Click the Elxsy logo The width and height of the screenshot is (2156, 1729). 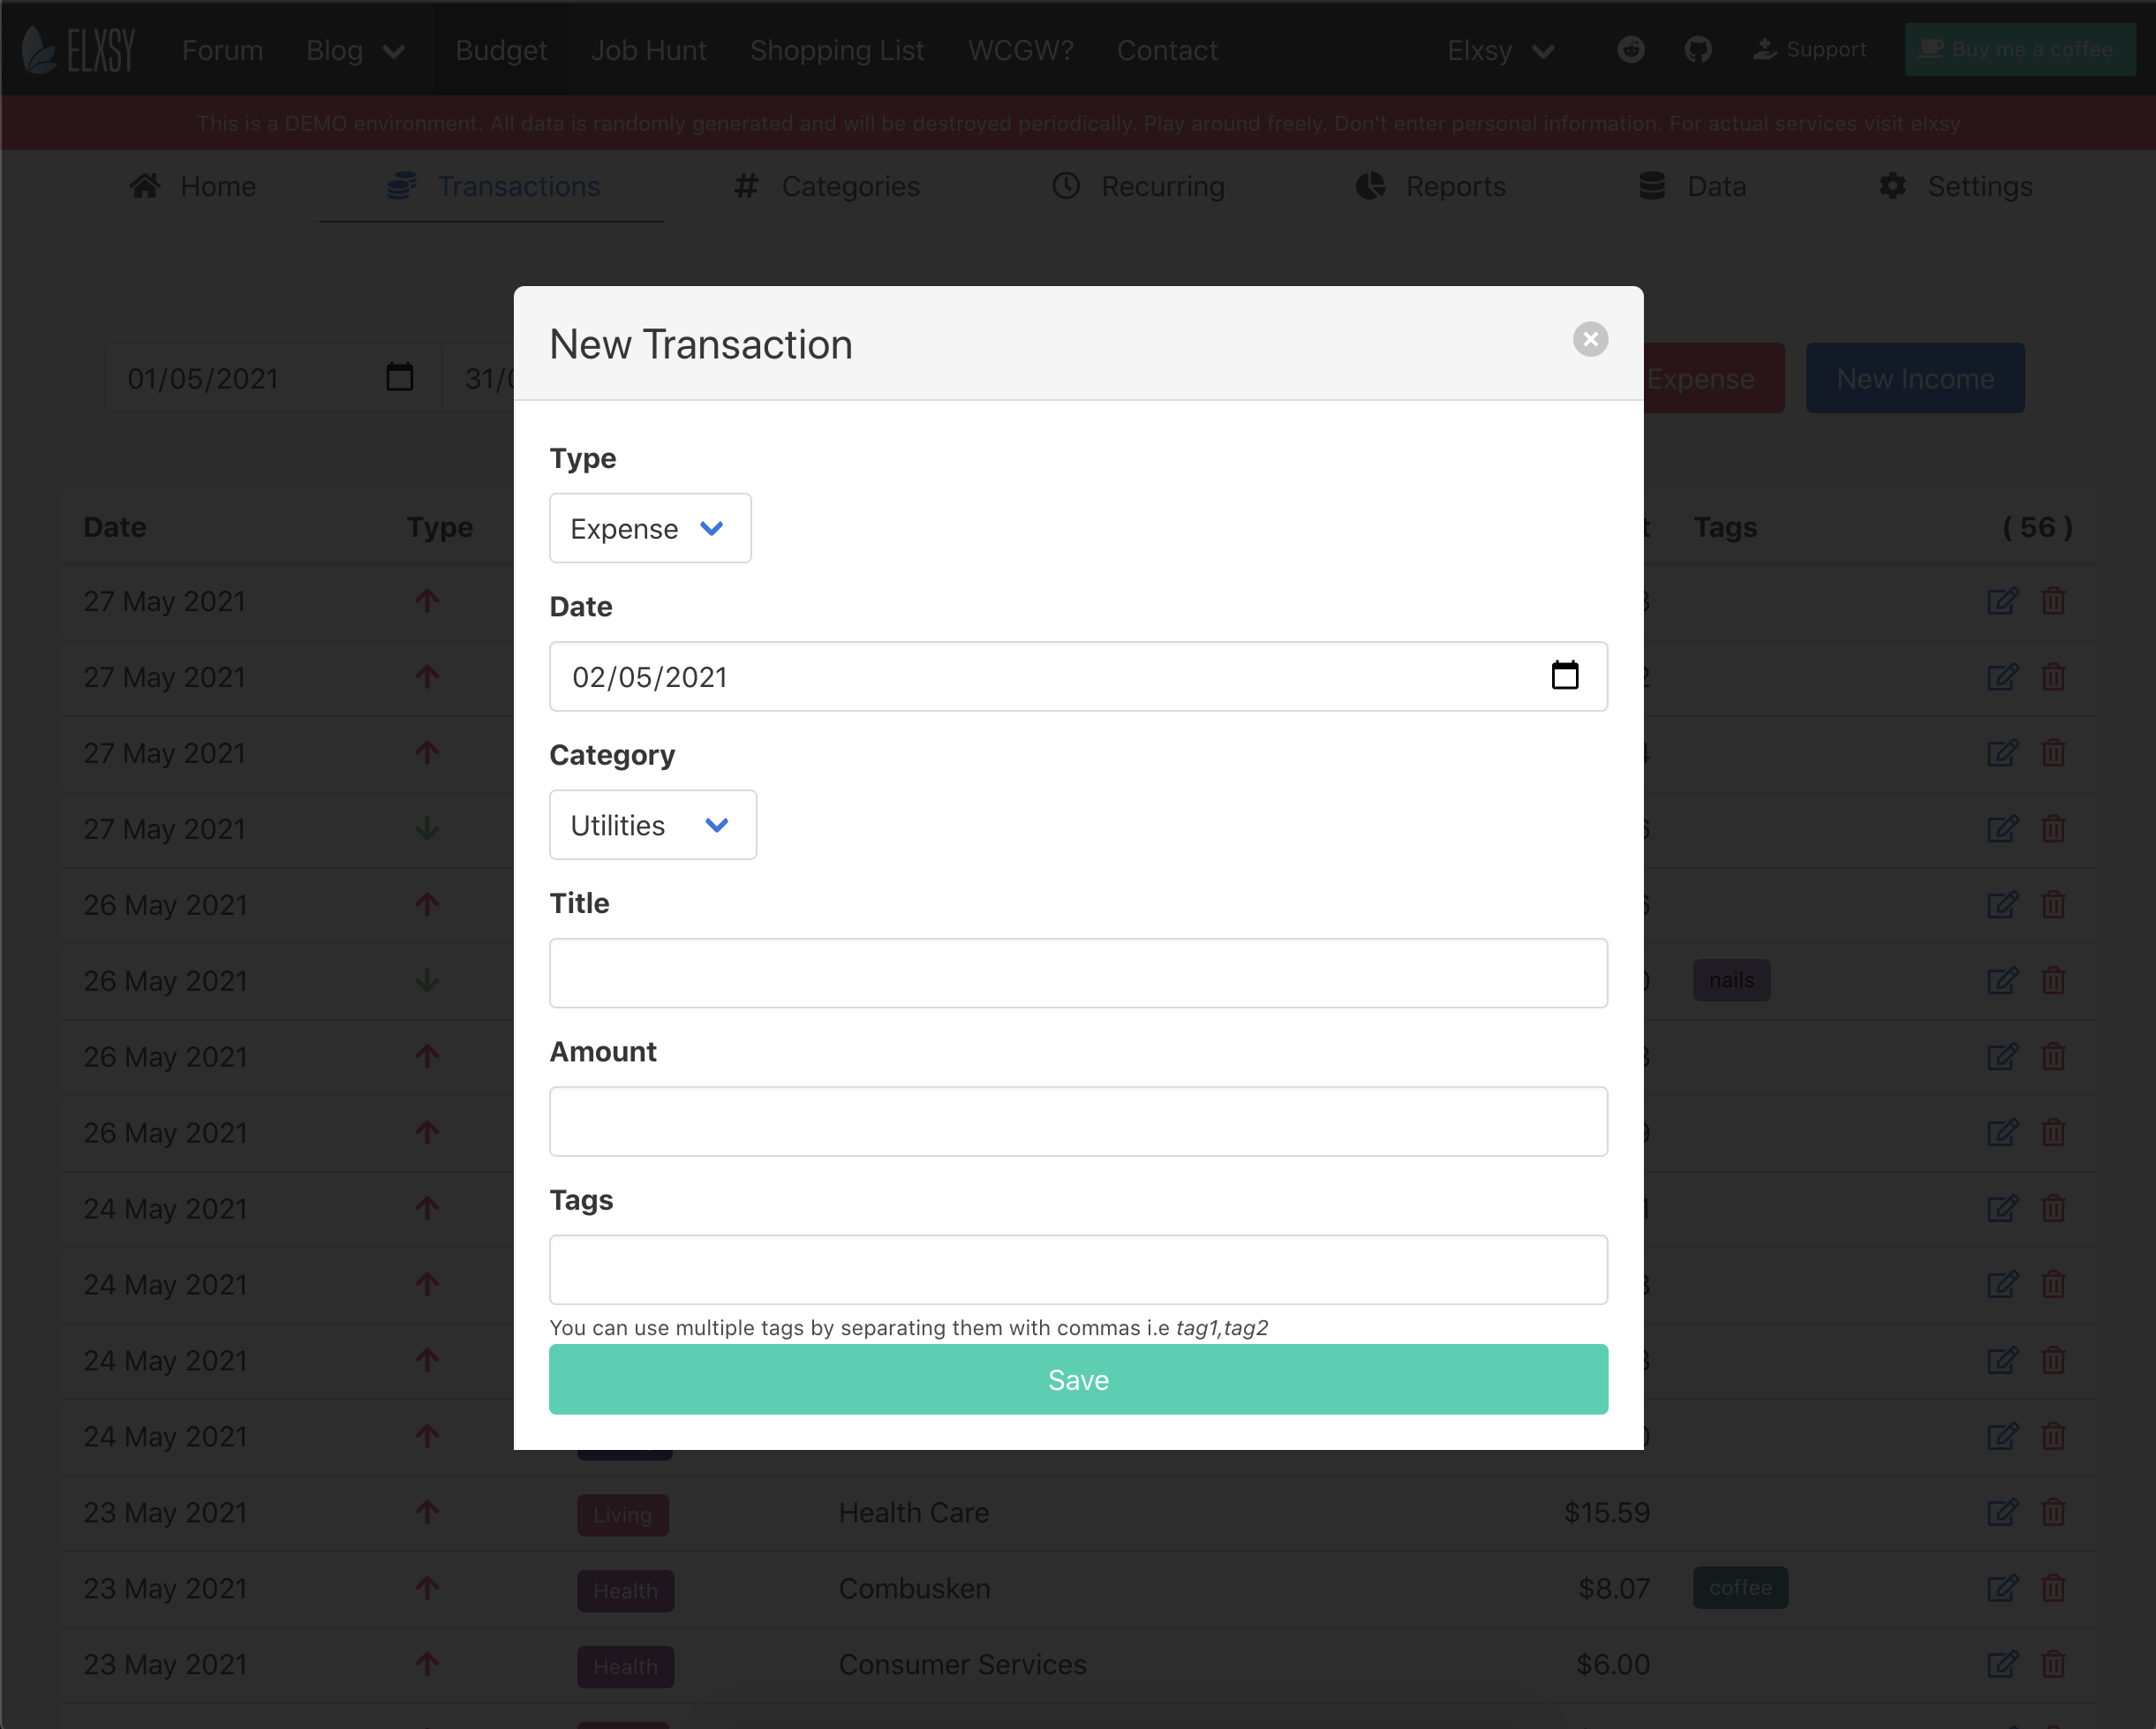tap(79, 49)
